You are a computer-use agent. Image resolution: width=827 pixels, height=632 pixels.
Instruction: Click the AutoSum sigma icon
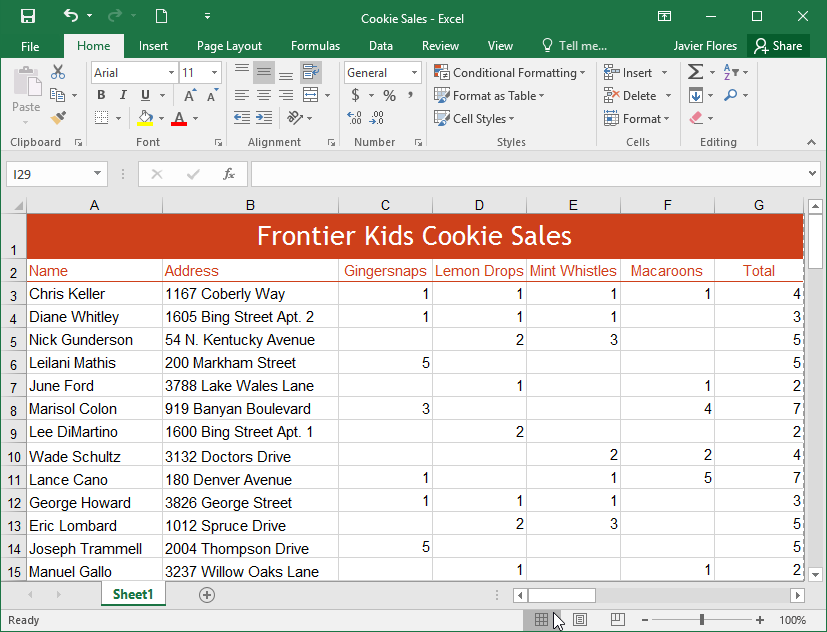coord(695,73)
